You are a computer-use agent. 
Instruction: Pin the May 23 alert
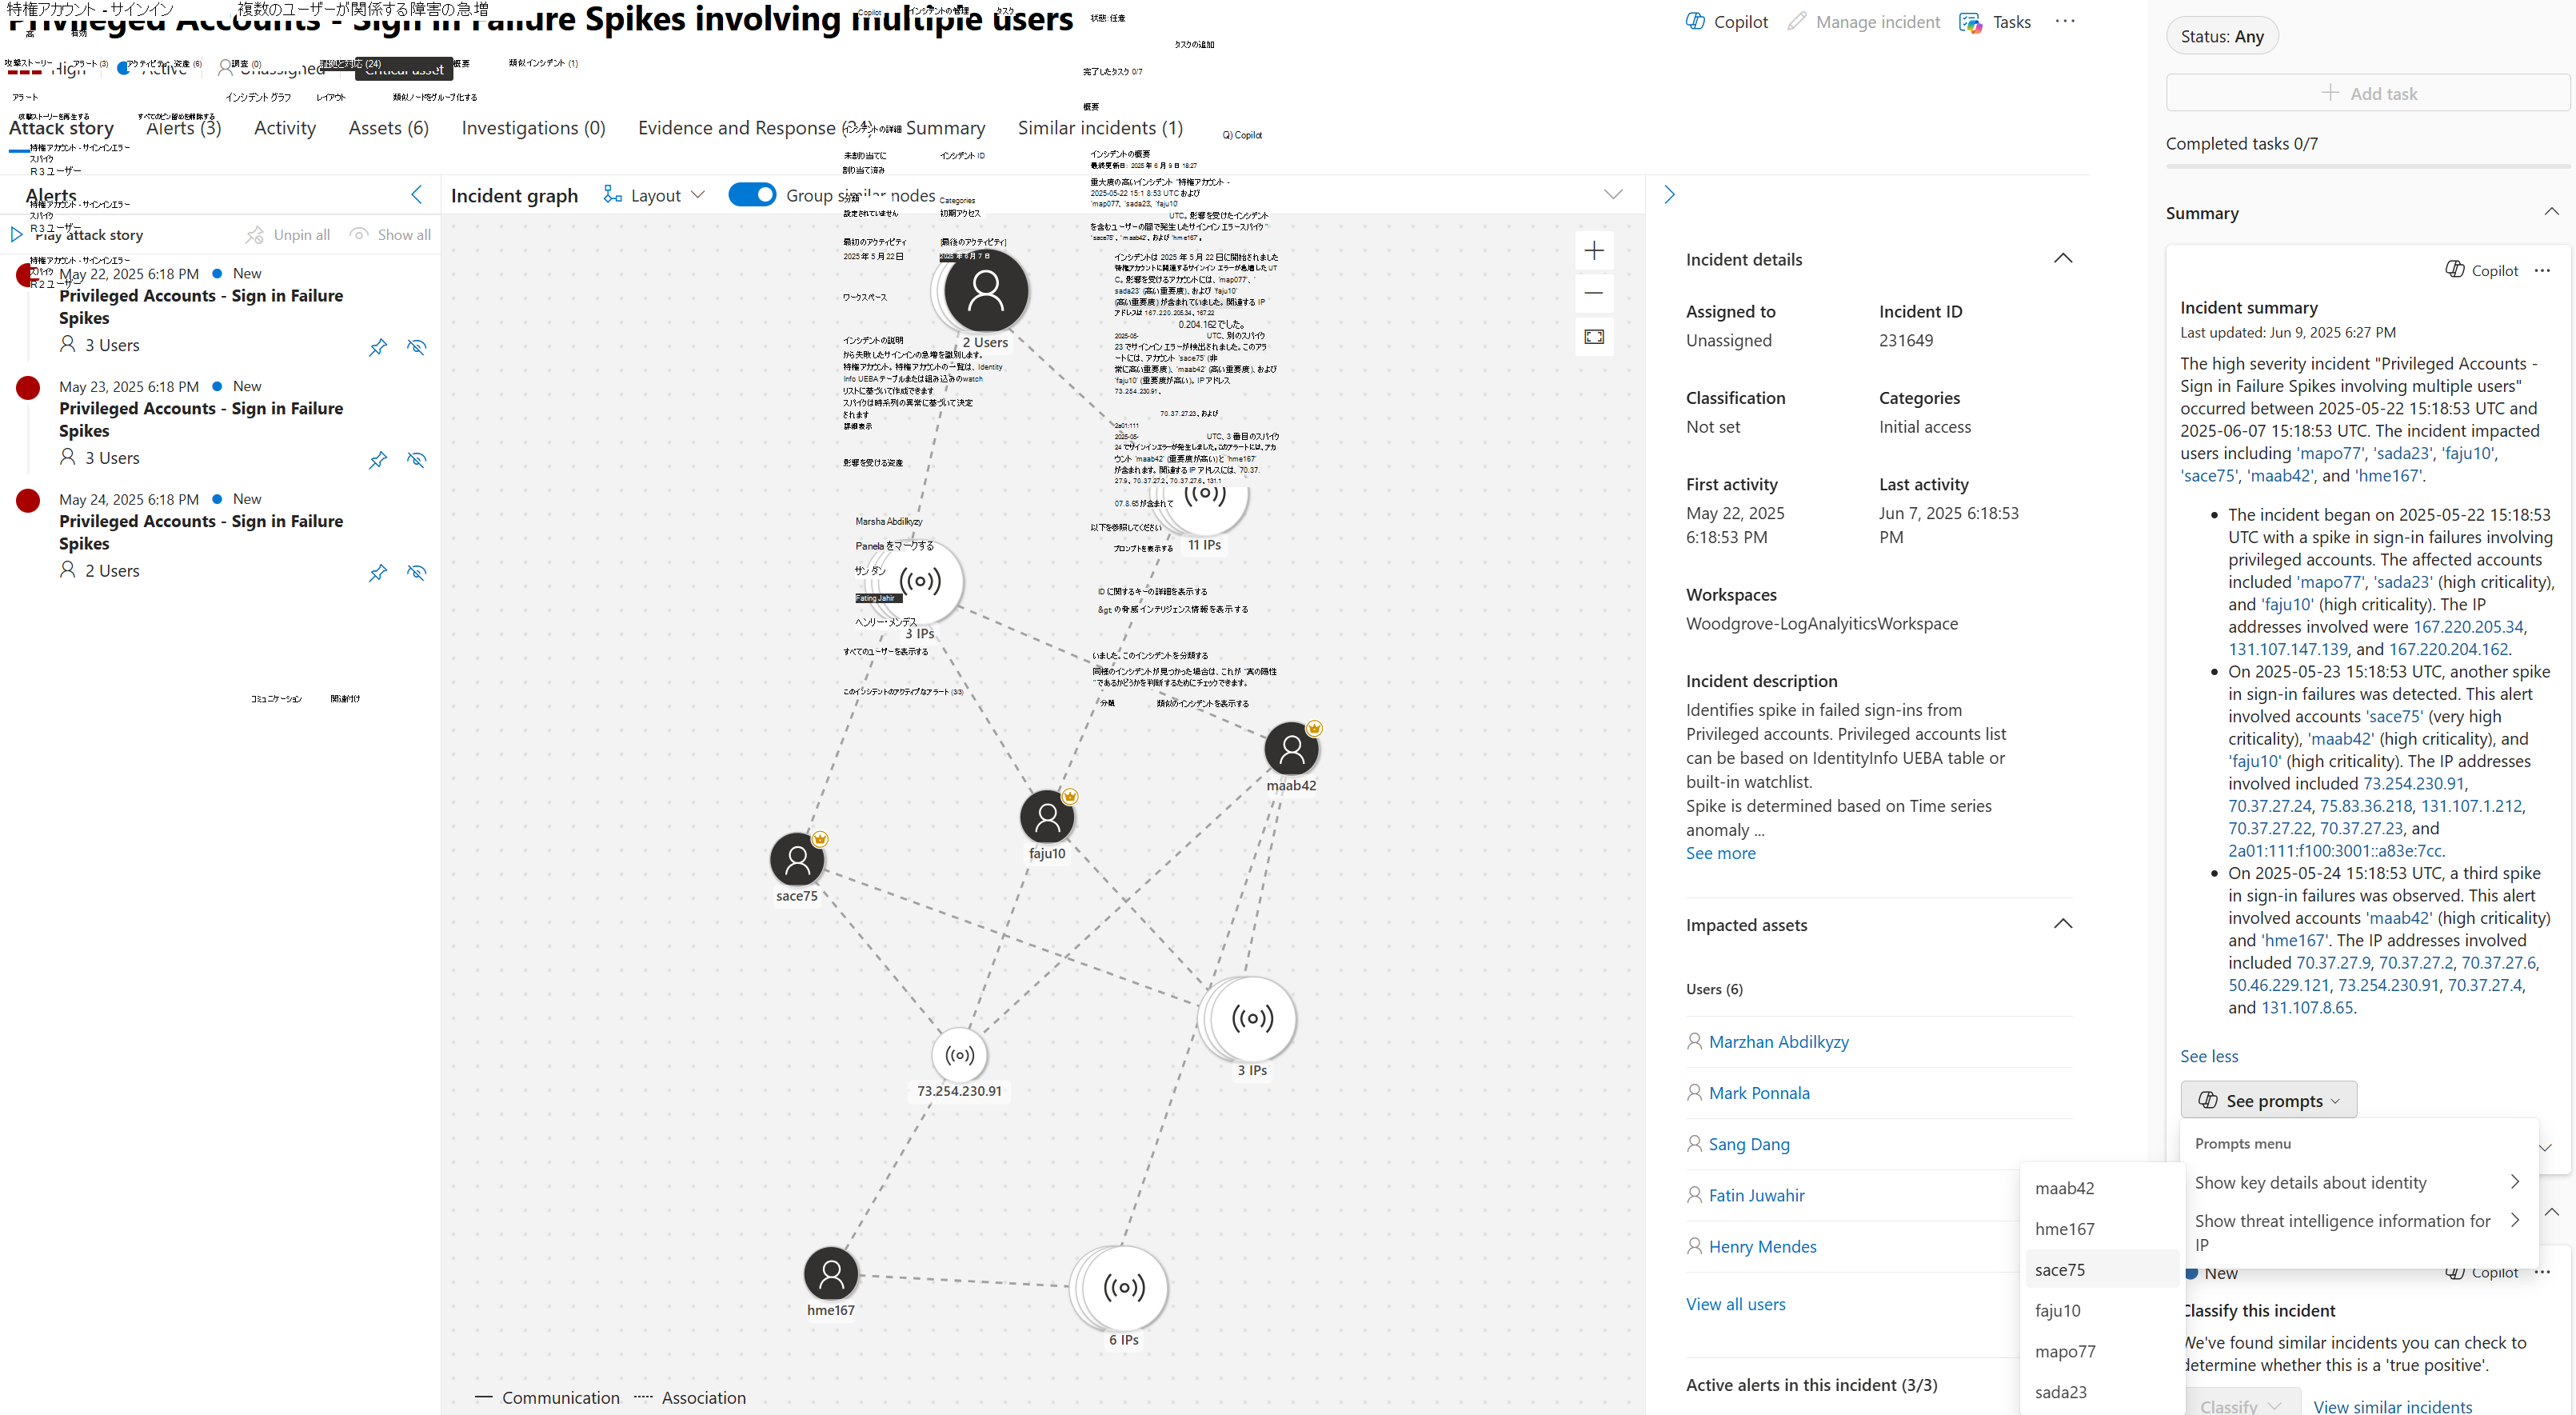pyautogui.click(x=377, y=460)
